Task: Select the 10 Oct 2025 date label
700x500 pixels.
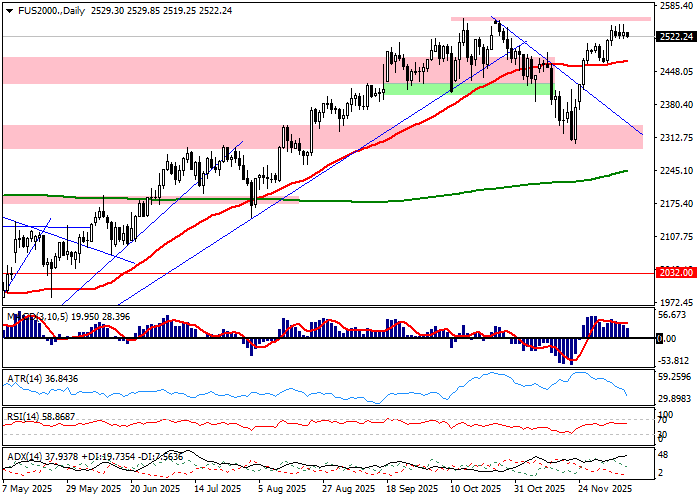Action: click(x=476, y=490)
